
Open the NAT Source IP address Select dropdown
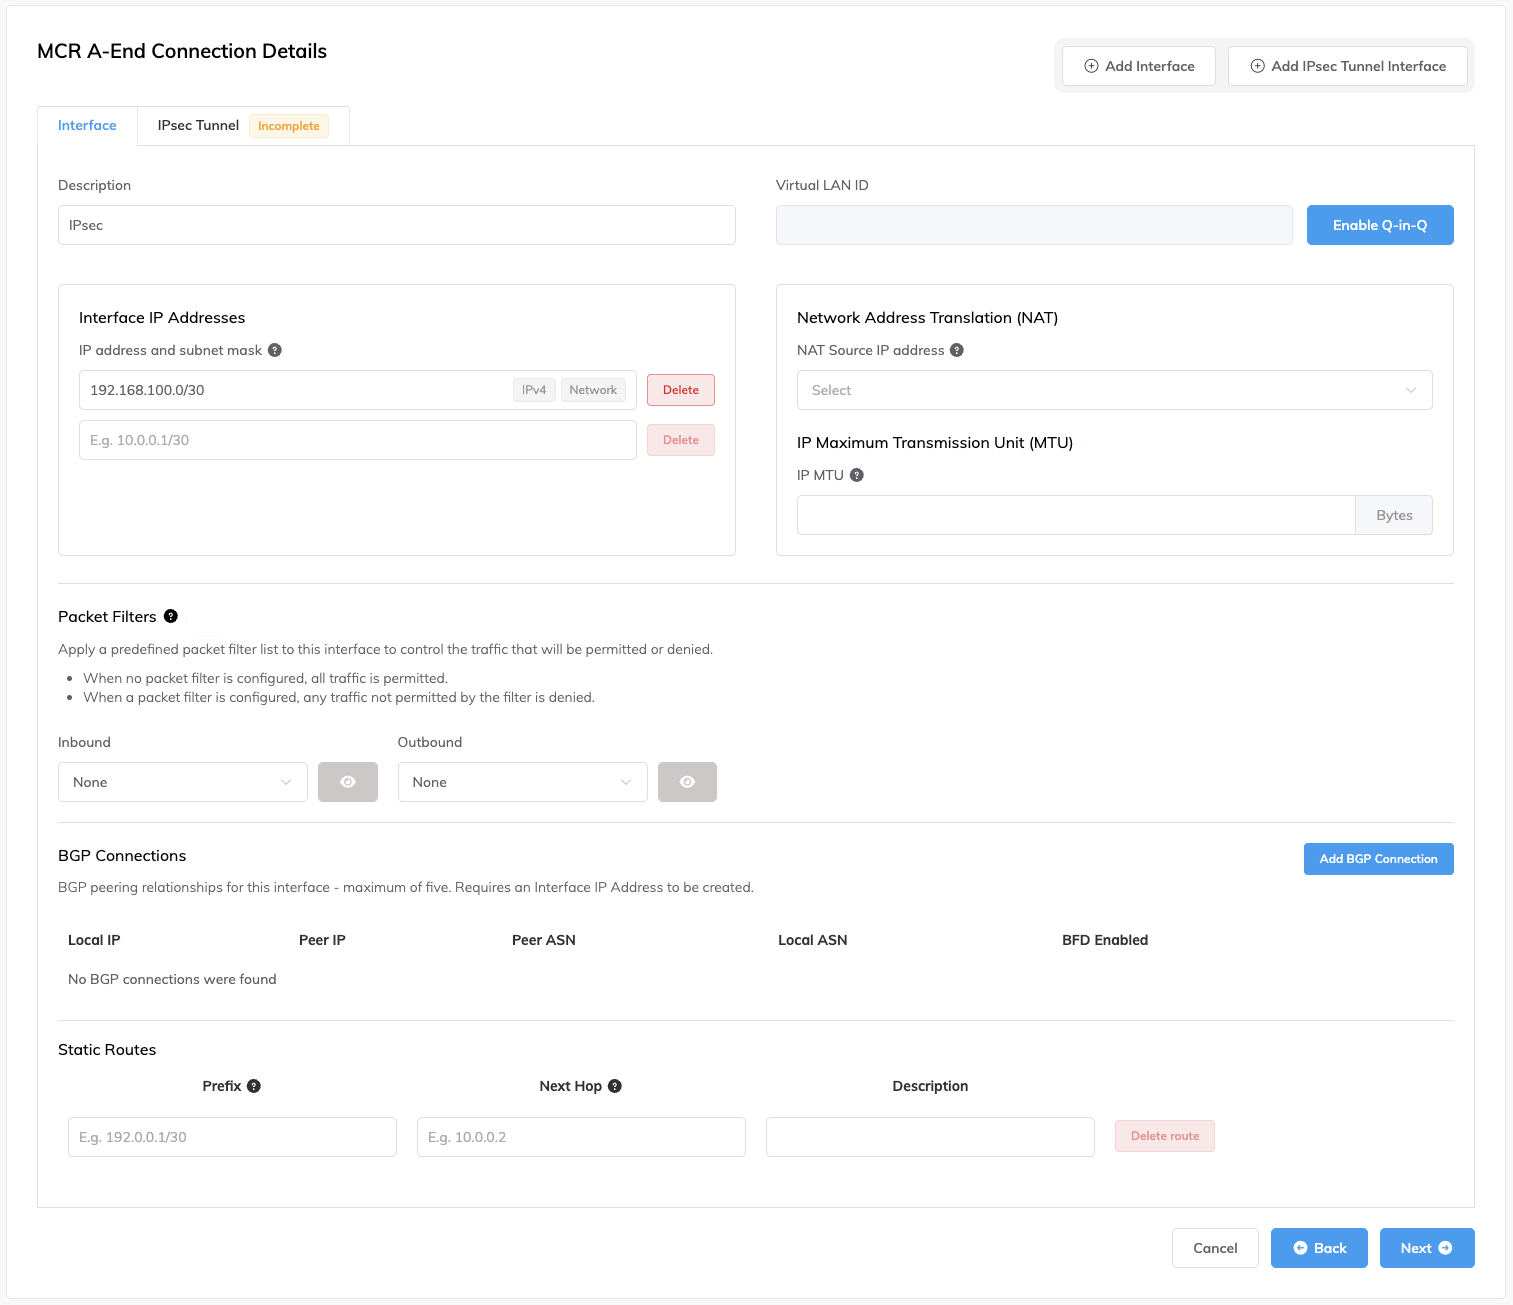1114,390
